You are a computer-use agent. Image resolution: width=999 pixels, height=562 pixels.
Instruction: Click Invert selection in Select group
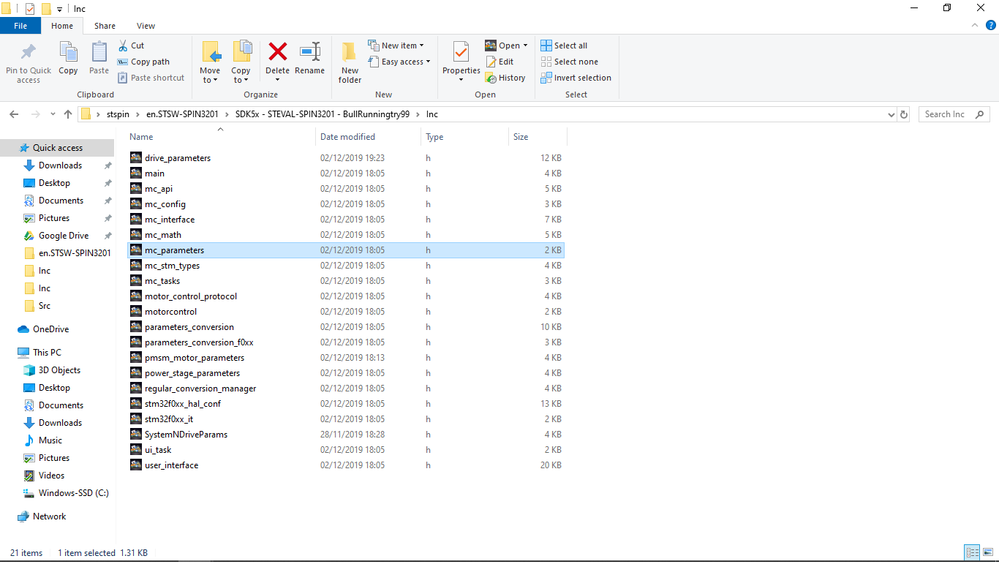(x=576, y=78)
